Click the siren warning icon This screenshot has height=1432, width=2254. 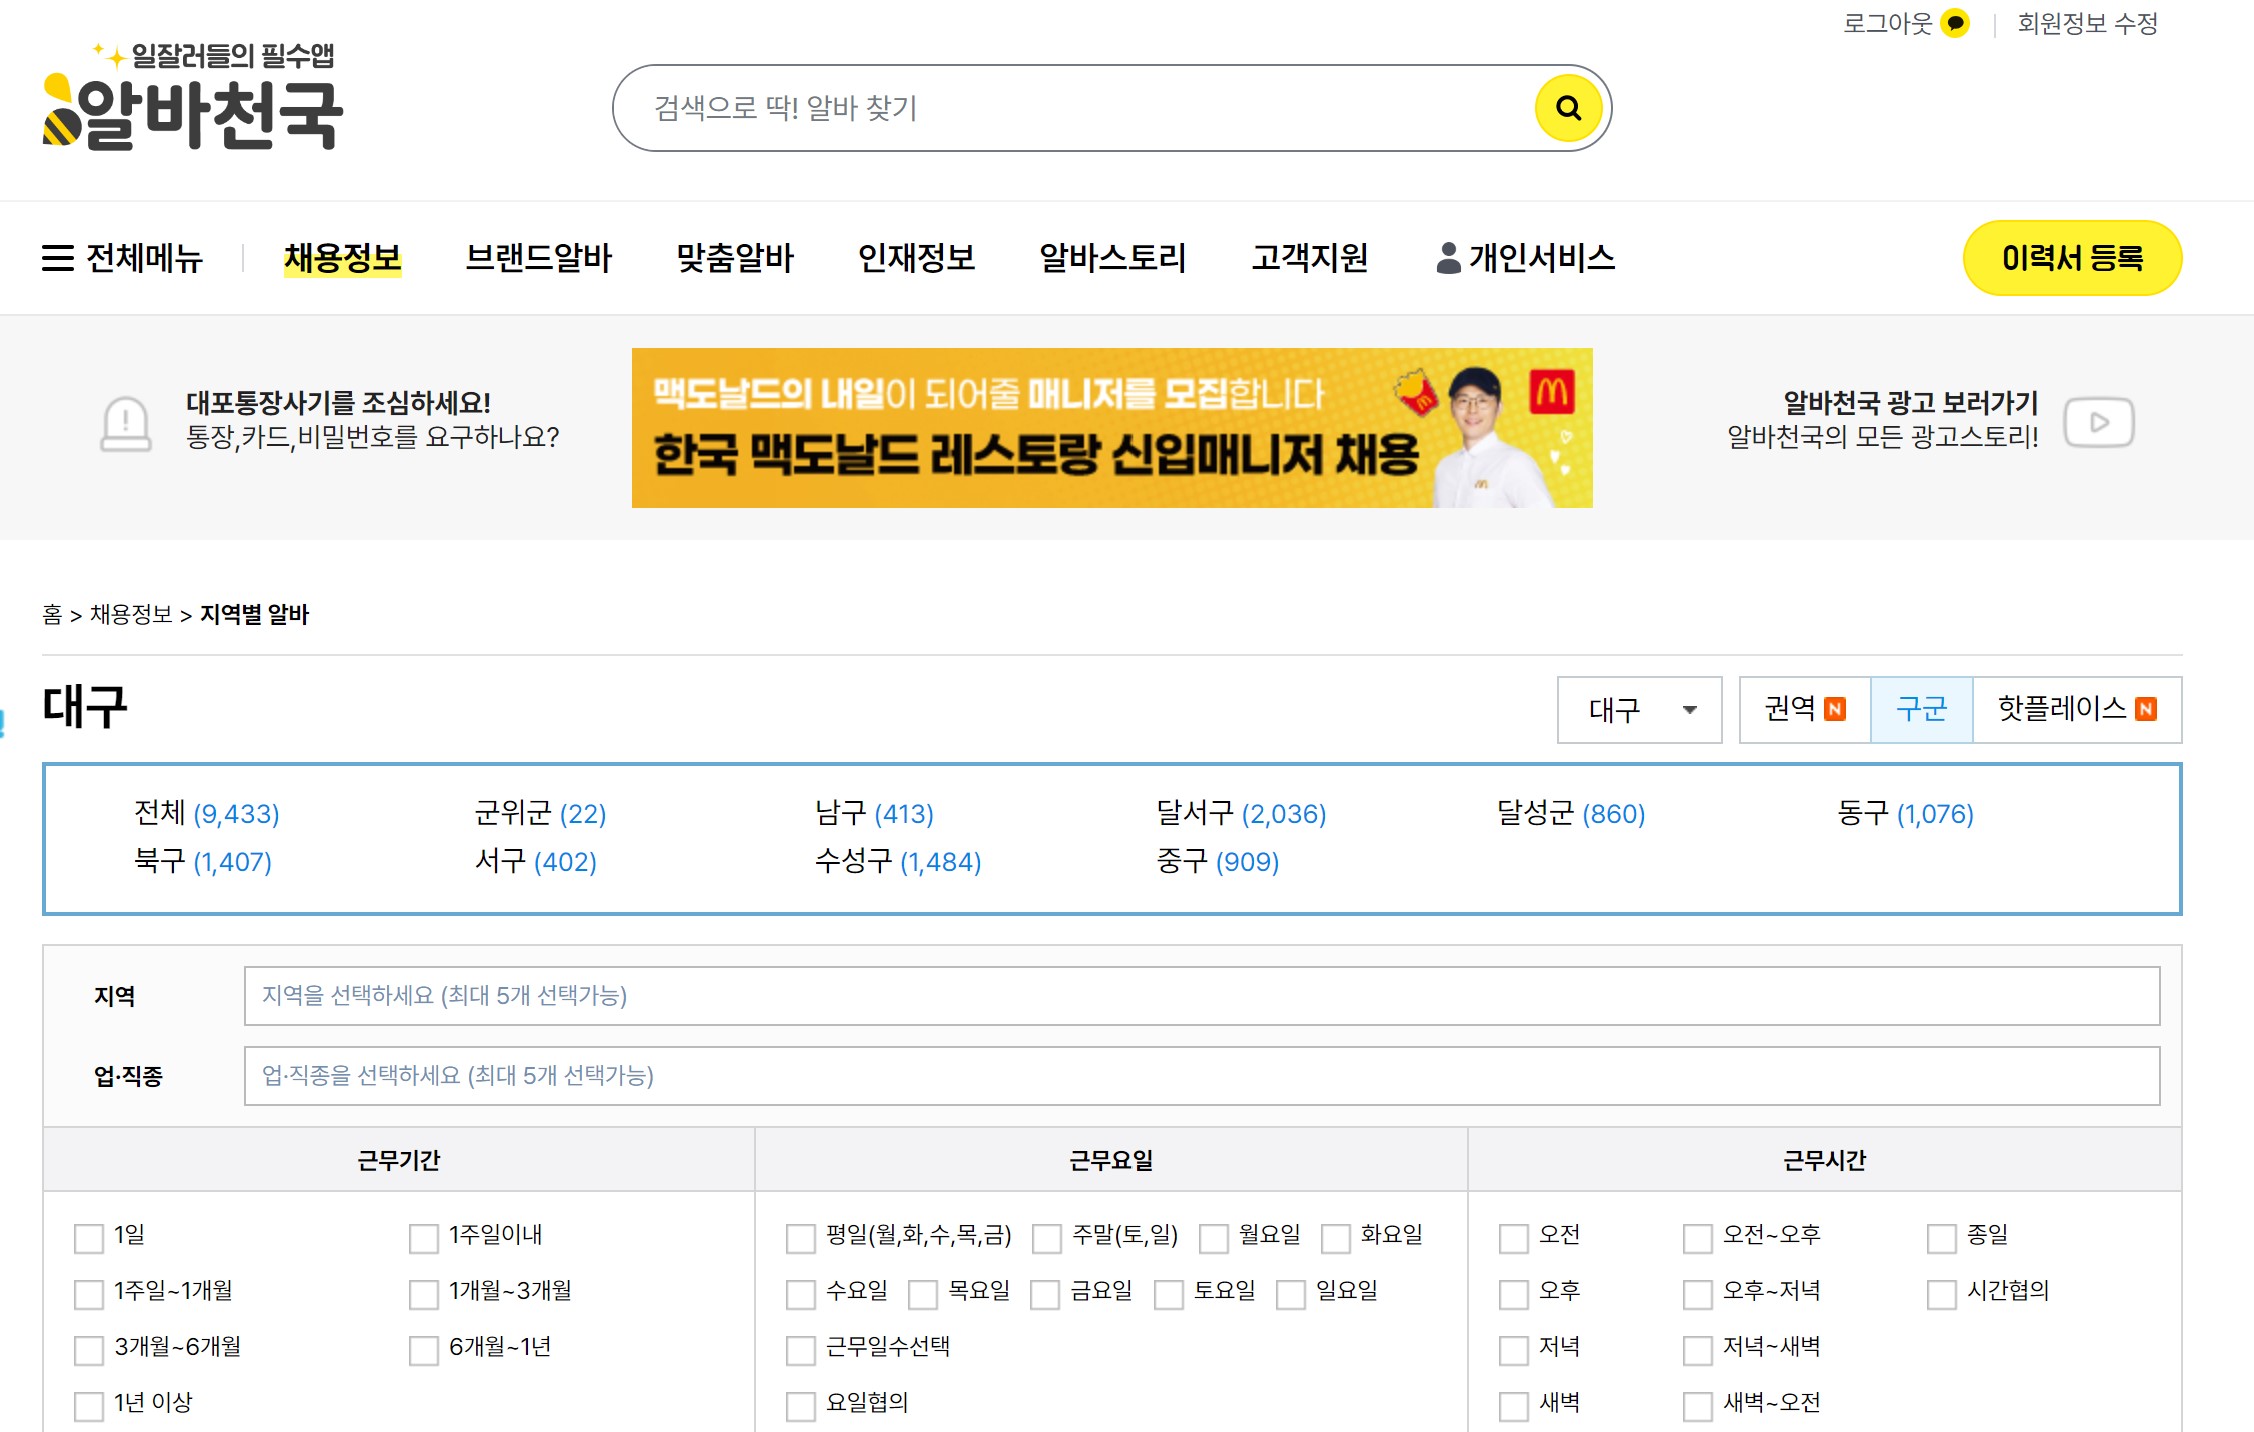click(126, 423)
